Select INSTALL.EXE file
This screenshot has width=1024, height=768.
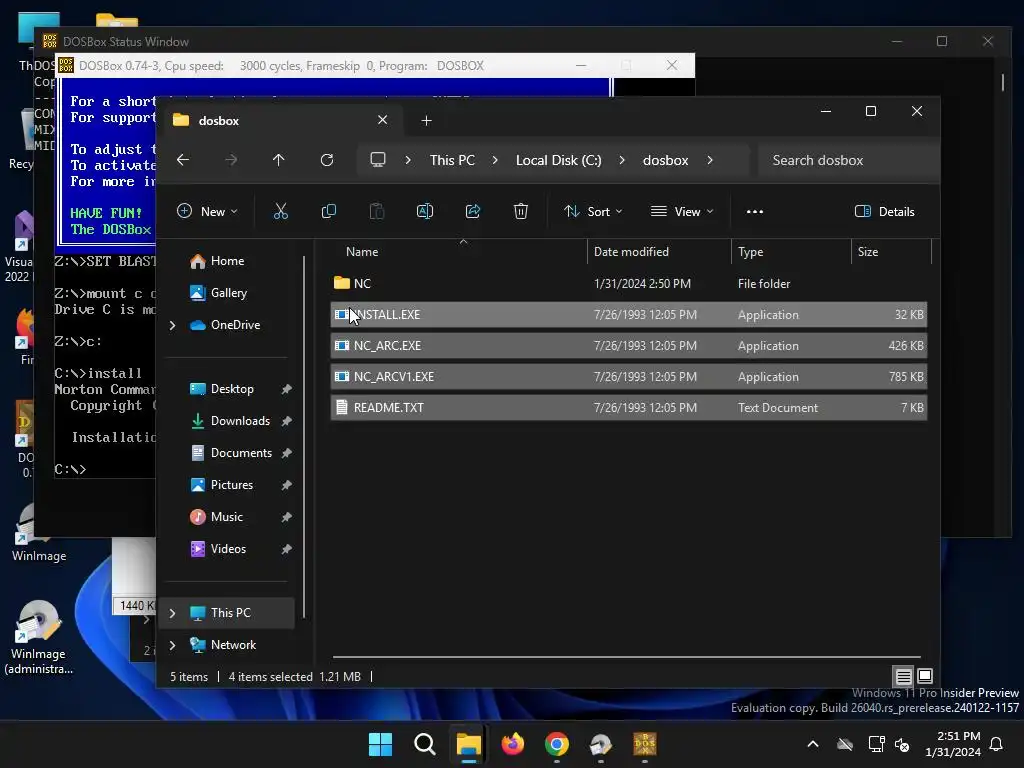[628, 315]
